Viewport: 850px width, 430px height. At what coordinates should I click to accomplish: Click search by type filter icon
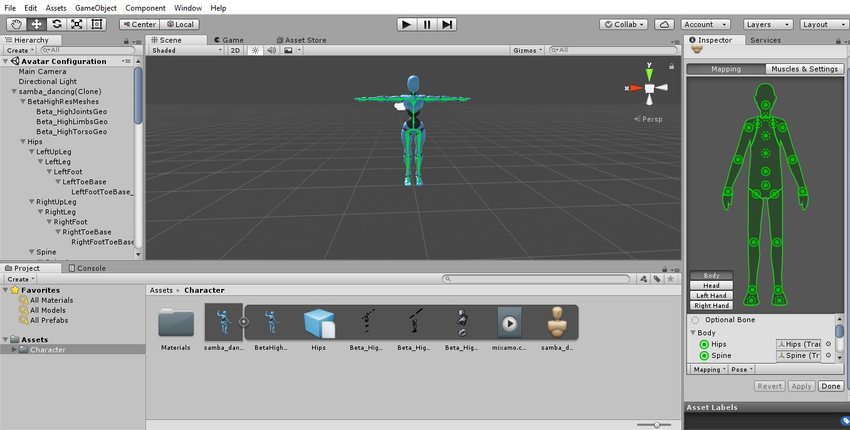pos(643,279)
